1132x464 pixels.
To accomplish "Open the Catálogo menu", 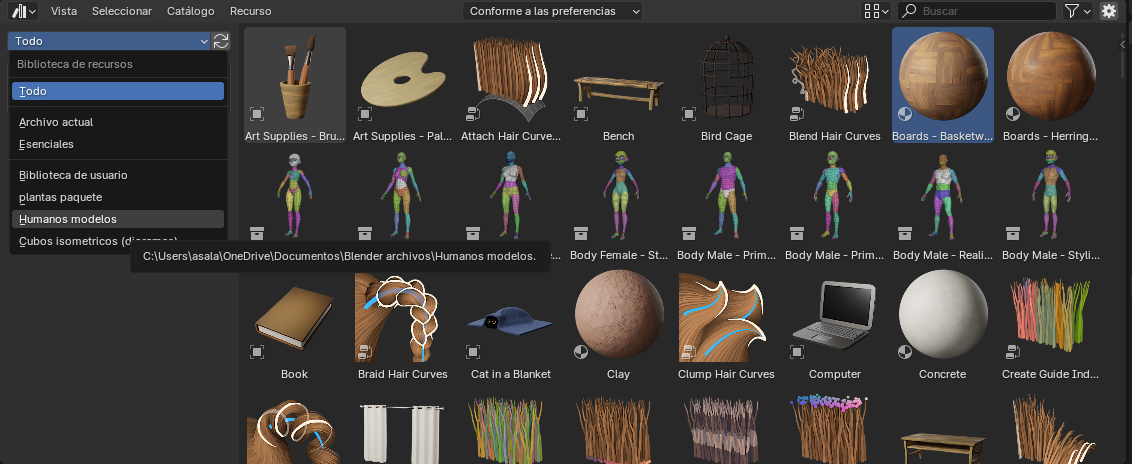I will pyautogui.click(x=191, y=11).
